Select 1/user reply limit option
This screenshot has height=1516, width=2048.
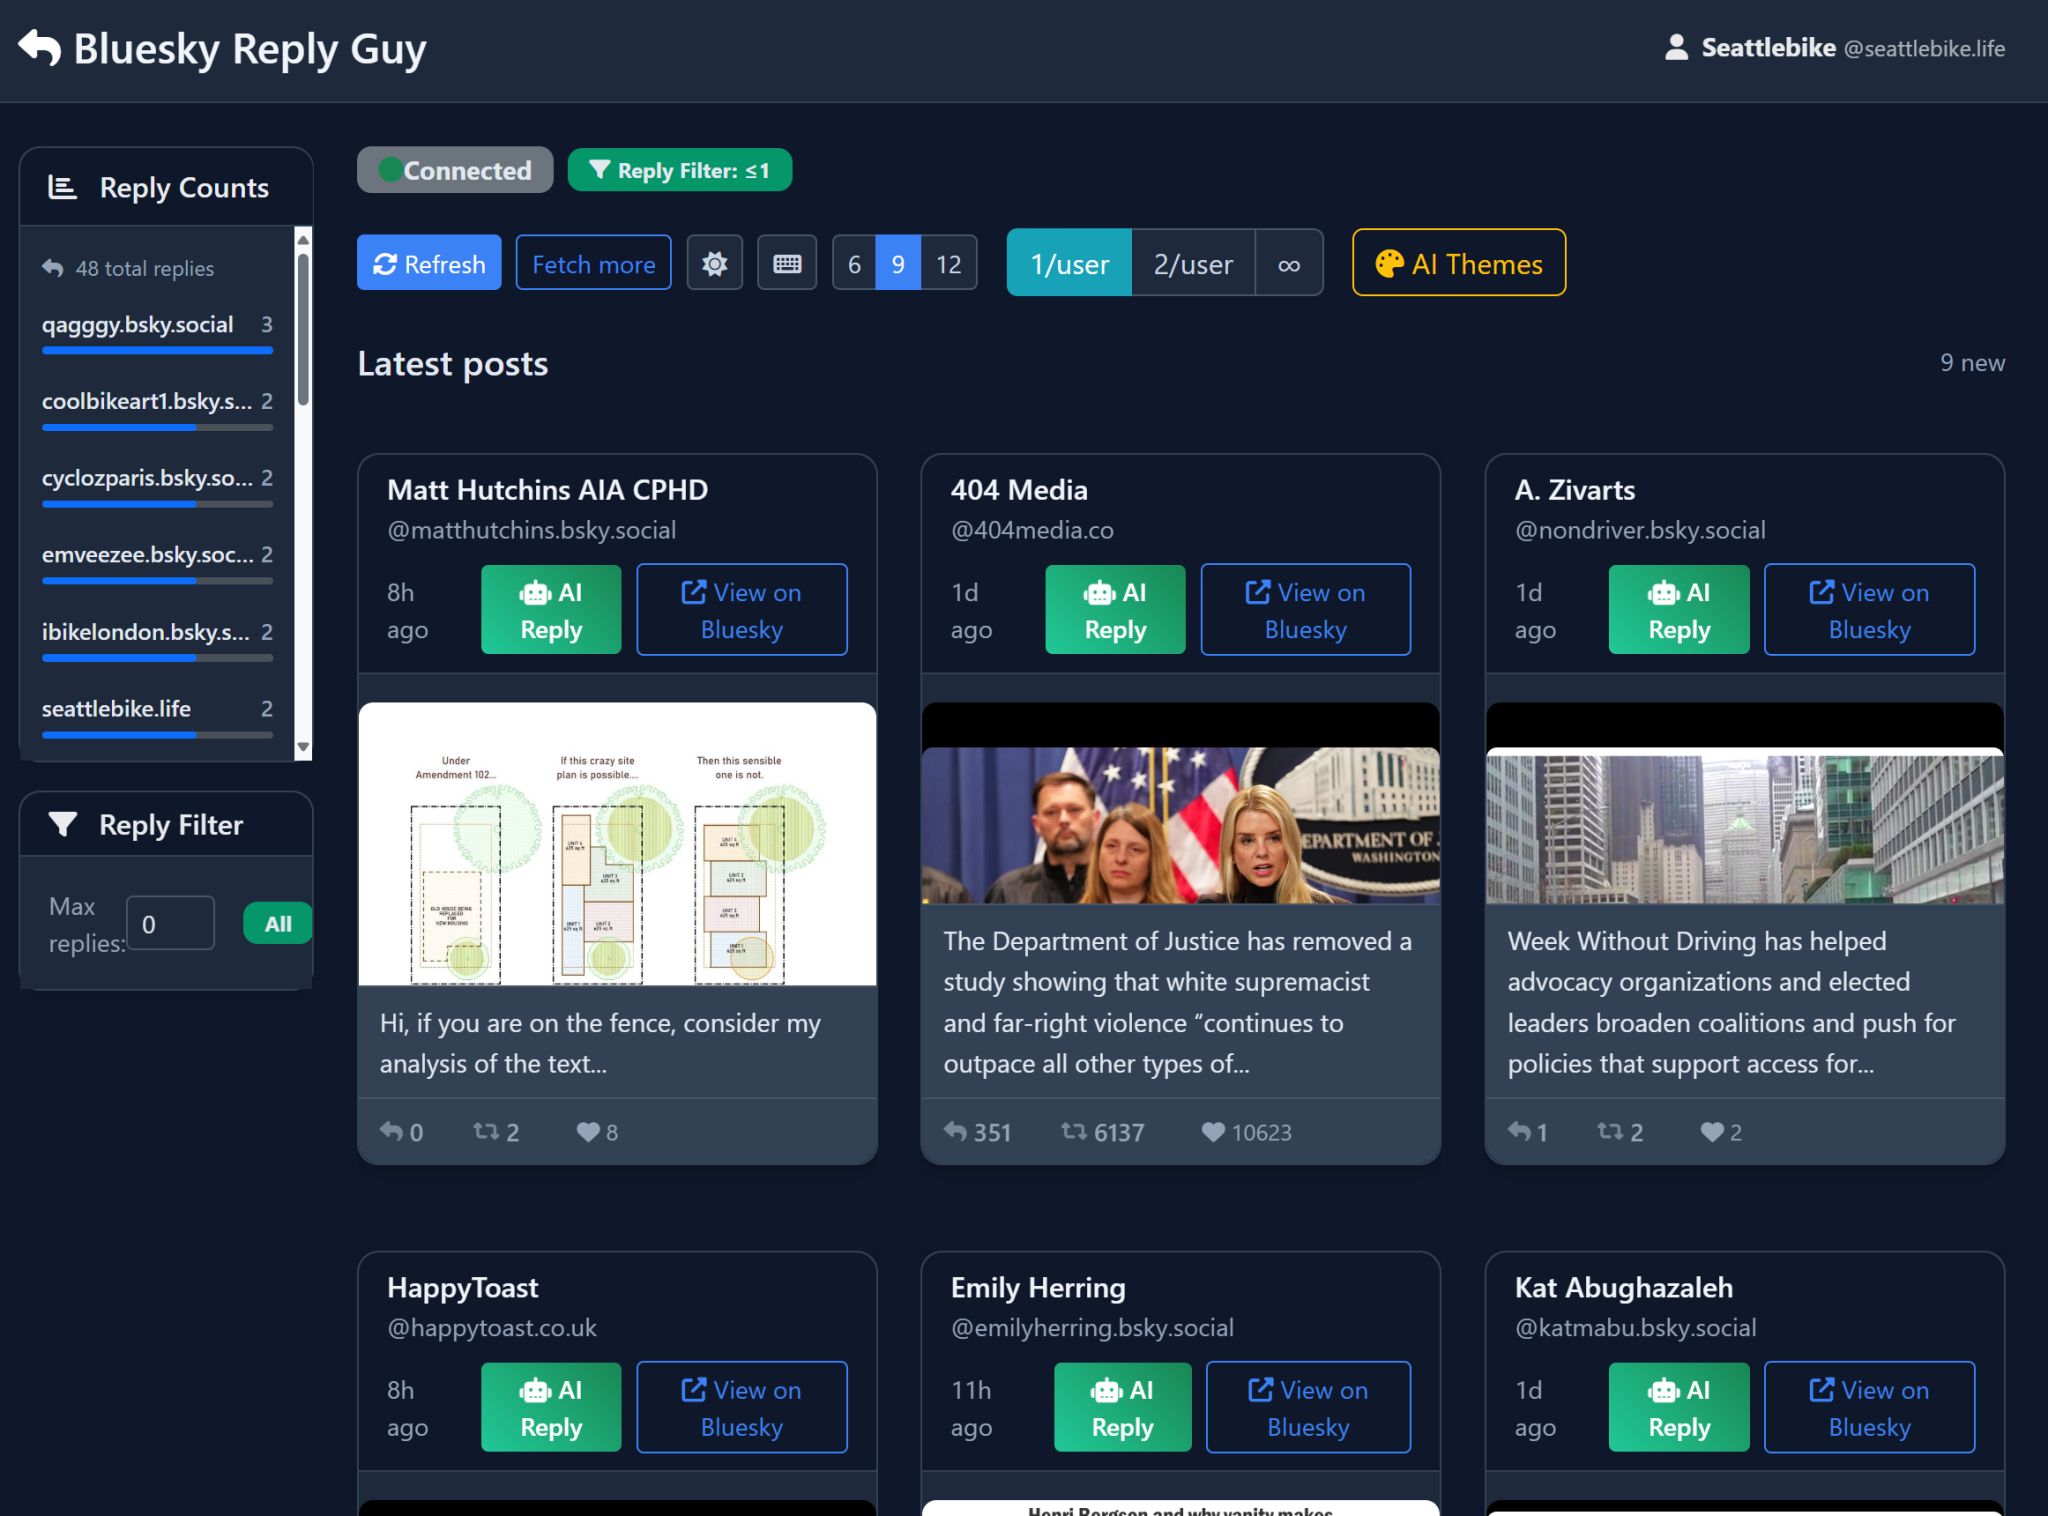1069,264
